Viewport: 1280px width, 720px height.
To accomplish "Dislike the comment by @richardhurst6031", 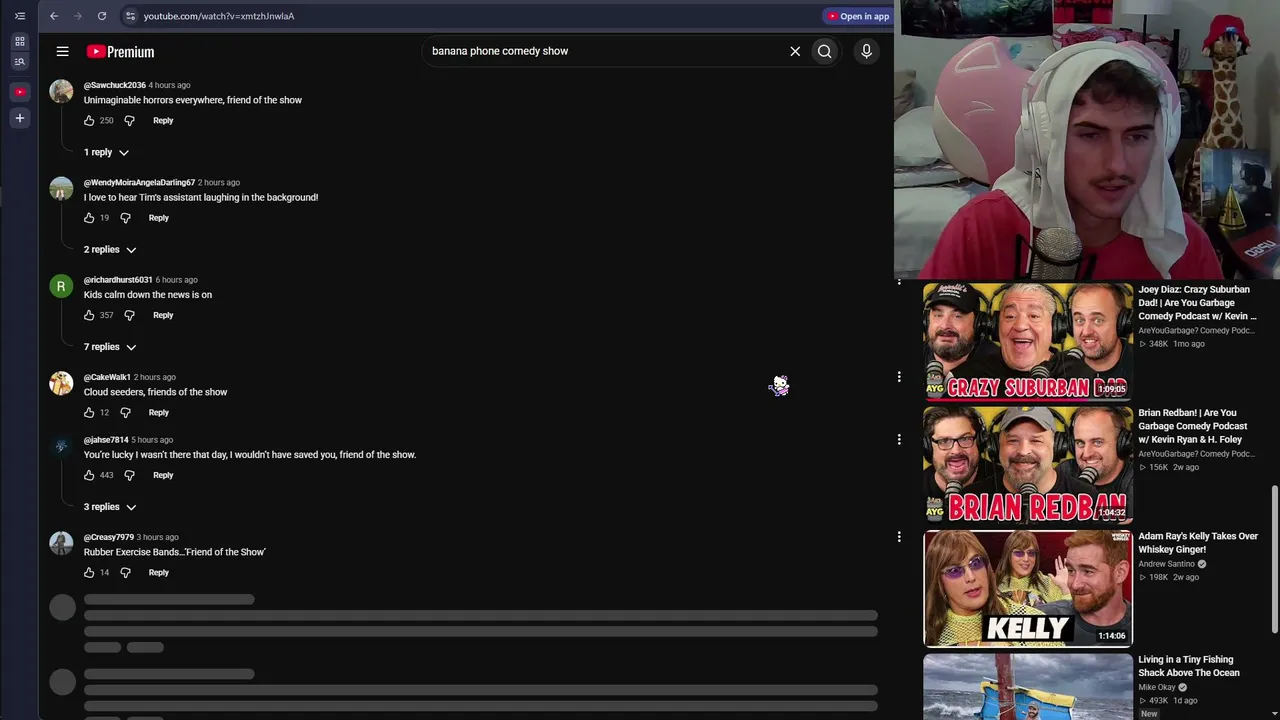I will click(x=129, y=315).
